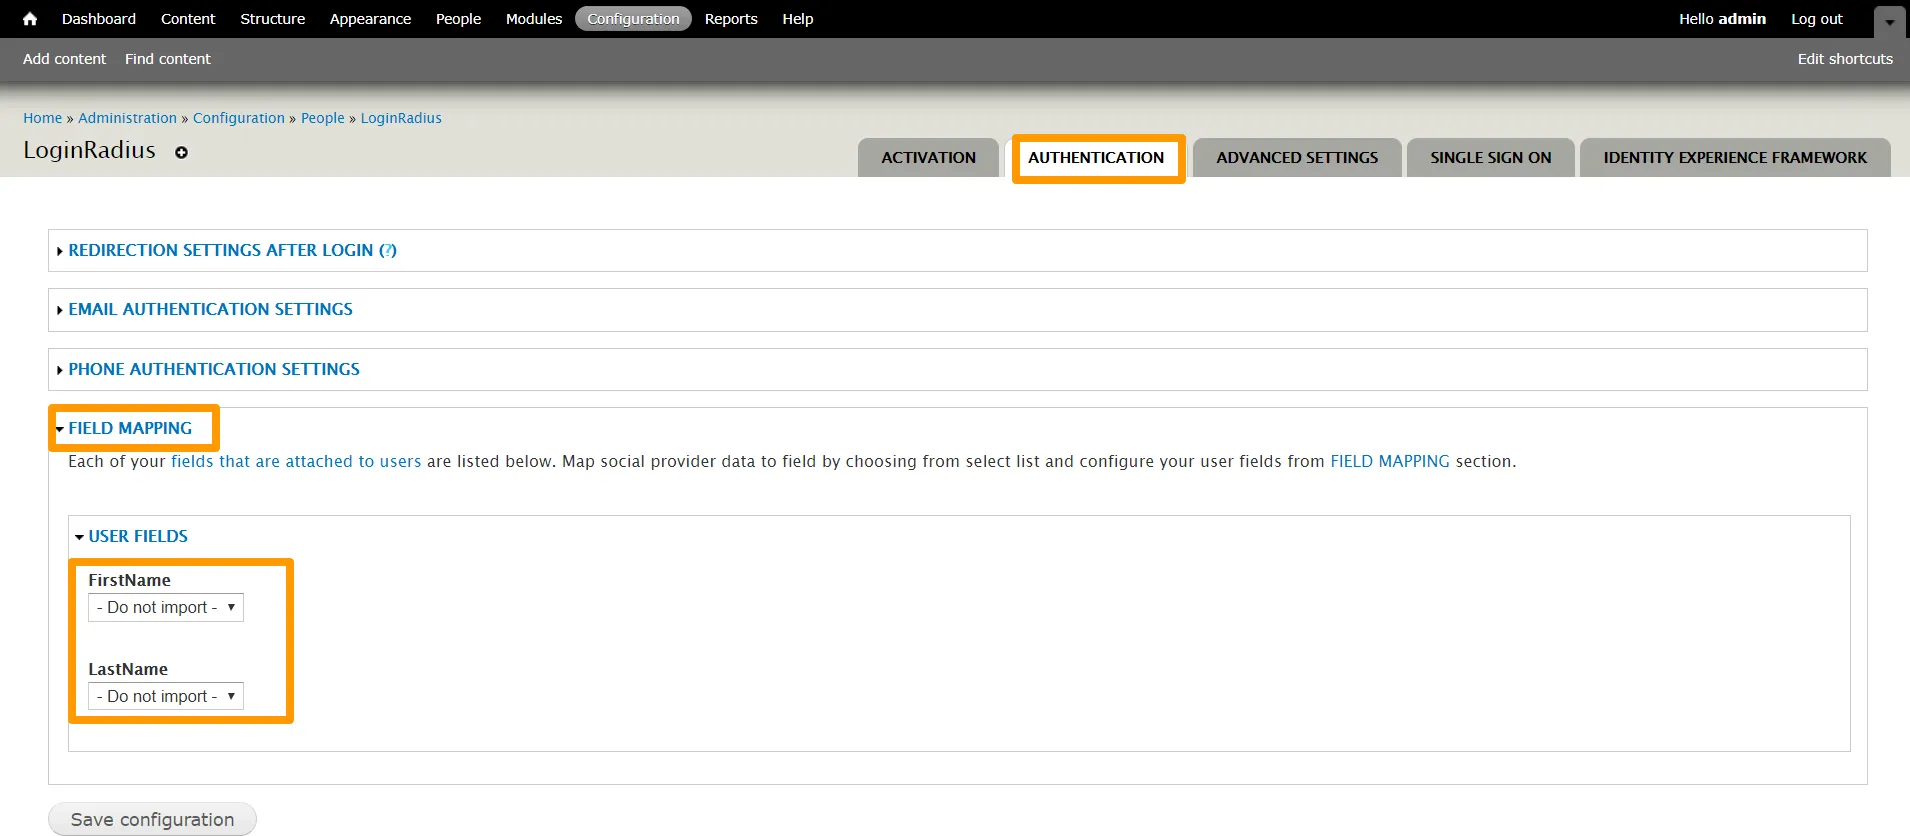The image size is (1910, 836).
Task: Click Edit shortcuts link
Action: pos(1844,59)
